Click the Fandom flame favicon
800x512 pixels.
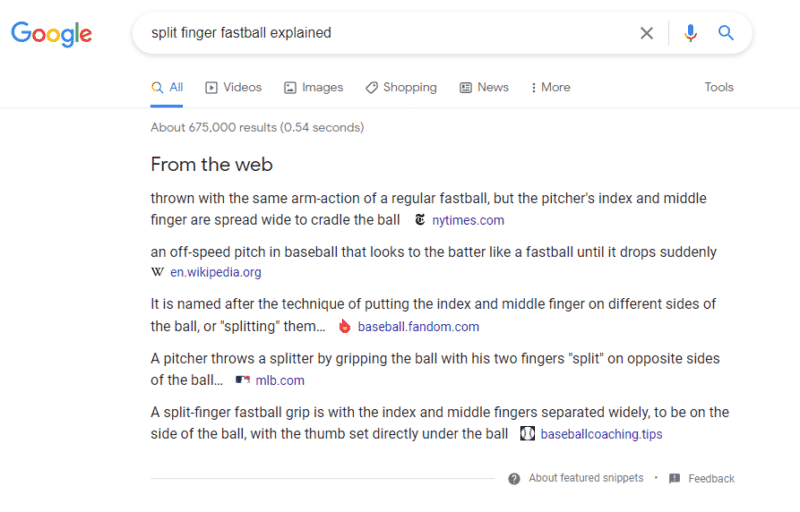pyautogui.click(x=345, y=326)
